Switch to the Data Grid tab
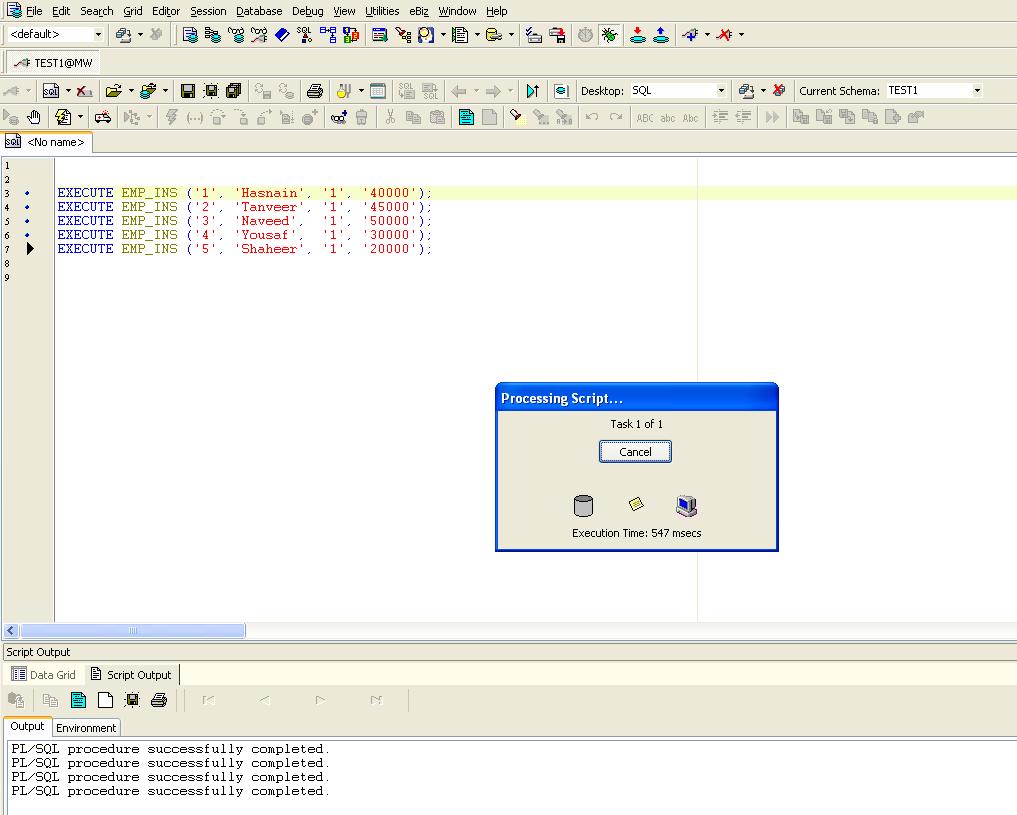The image size is (1017, 815). coord(44,674)
